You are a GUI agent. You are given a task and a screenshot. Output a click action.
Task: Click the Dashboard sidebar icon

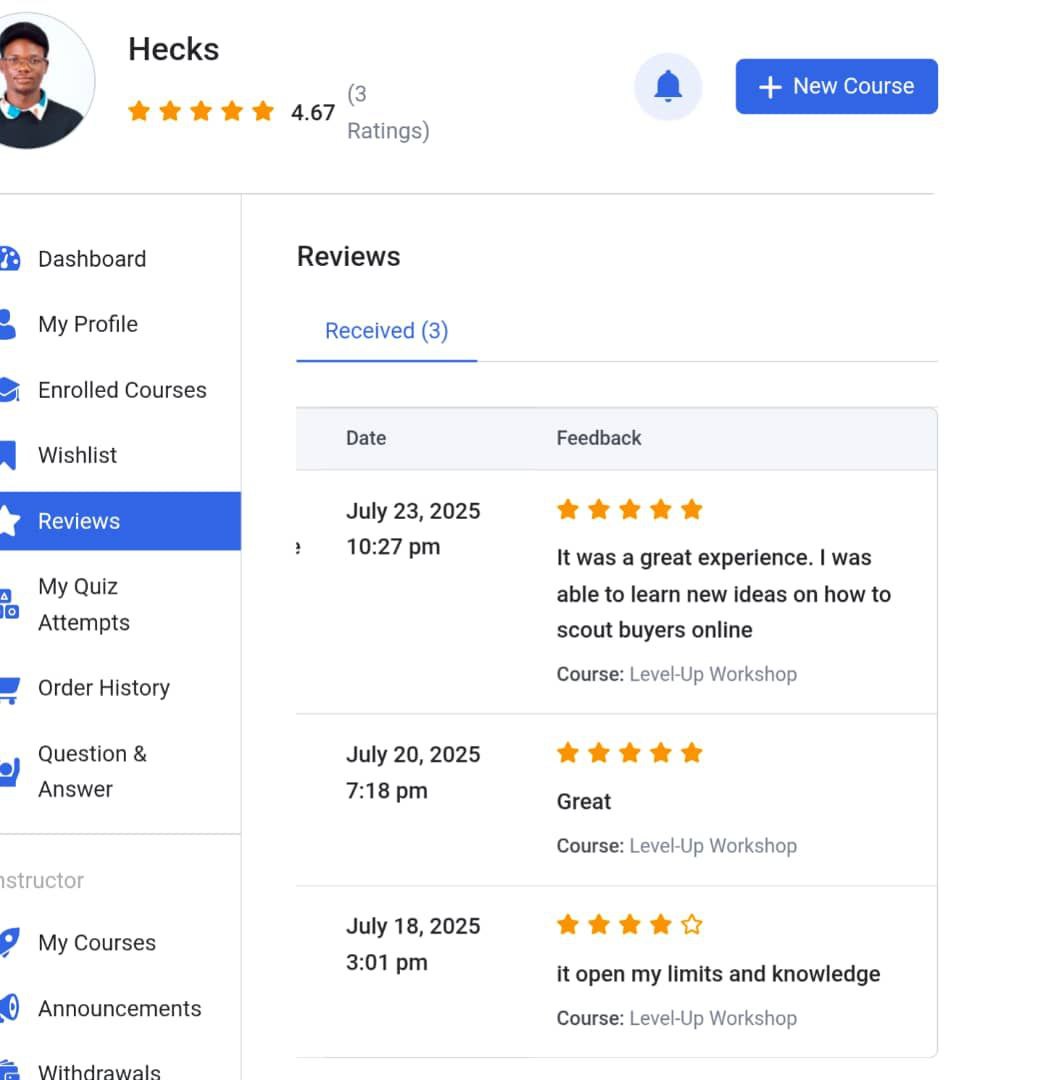[10, 258]
